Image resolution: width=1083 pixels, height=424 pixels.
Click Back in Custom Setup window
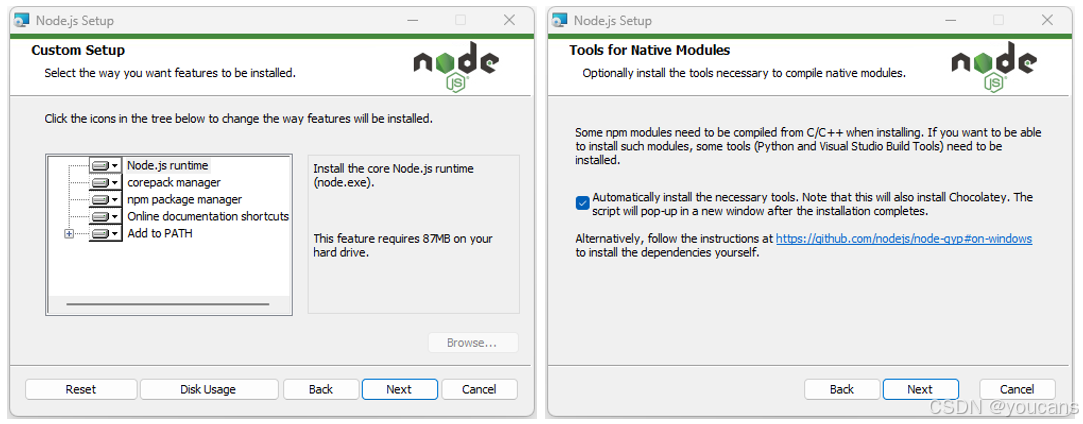(321, 389)
